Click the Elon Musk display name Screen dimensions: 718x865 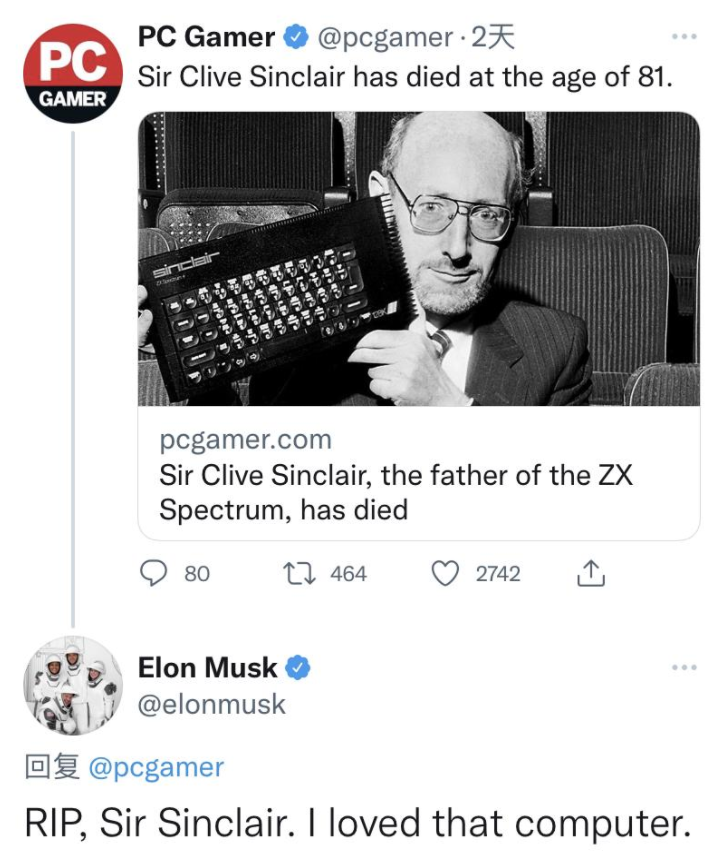coord(207,668)
